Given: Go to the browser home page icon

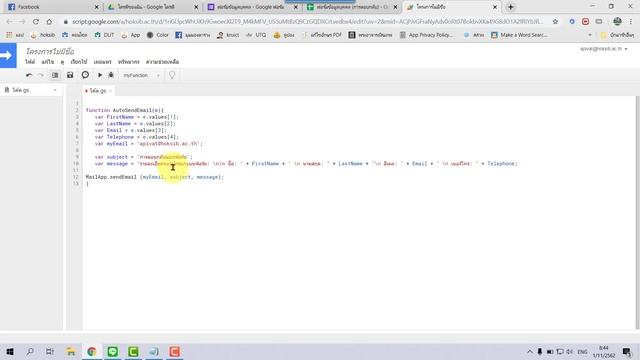Looking at the screenshot, I should [49, 22].
